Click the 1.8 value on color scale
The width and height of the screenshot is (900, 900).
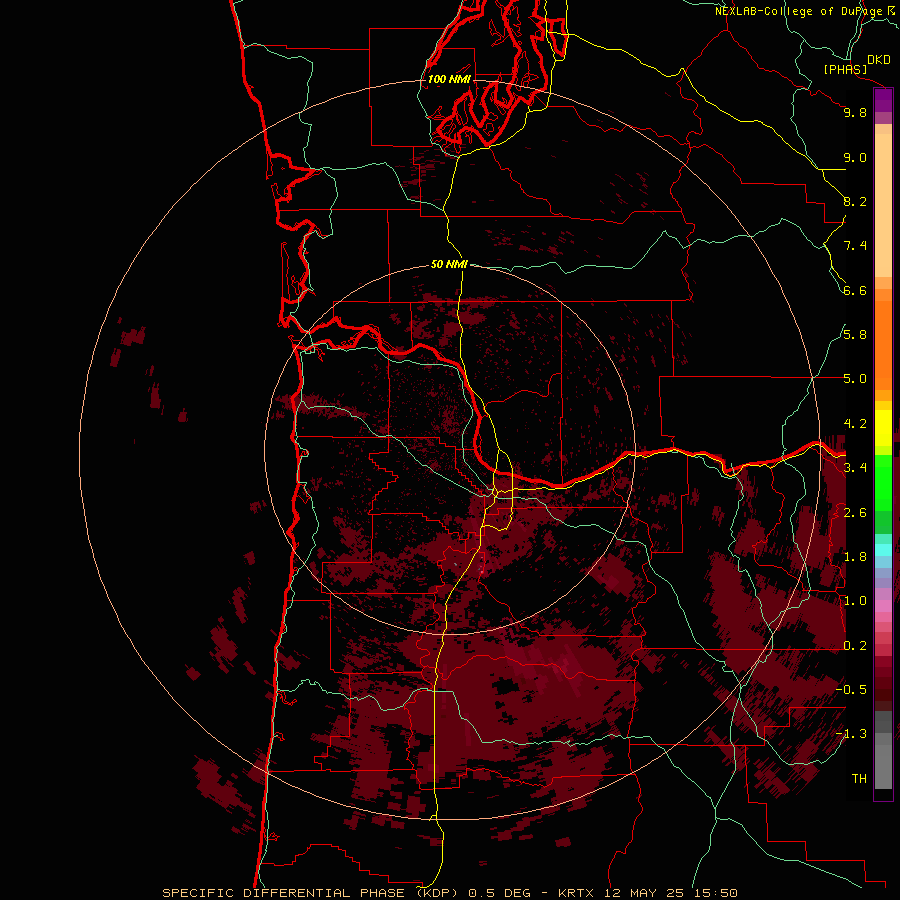coord(855,557)
